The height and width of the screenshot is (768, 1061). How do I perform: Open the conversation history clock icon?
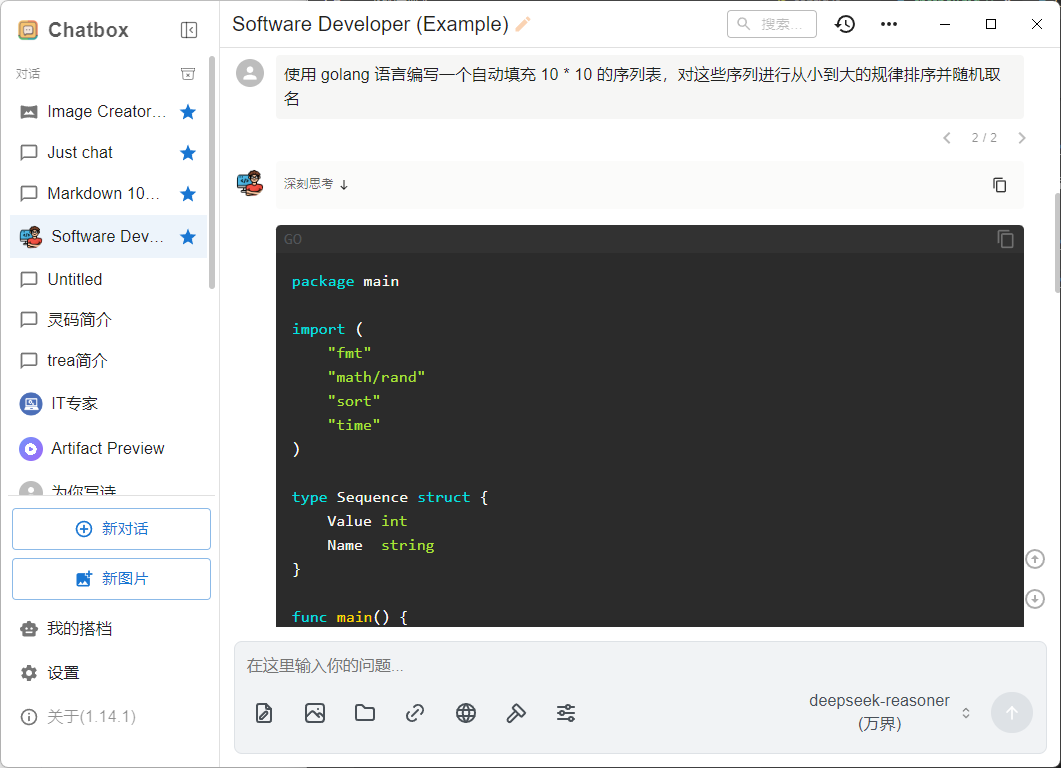(x=845, y=24)
